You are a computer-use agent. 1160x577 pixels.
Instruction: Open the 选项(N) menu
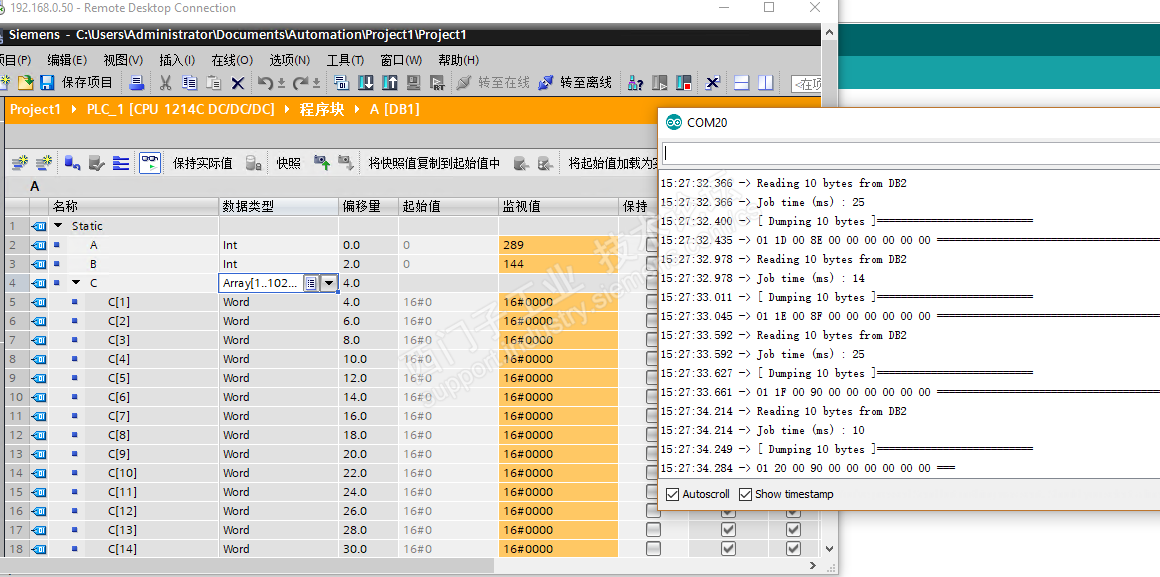tap(290, 60)
